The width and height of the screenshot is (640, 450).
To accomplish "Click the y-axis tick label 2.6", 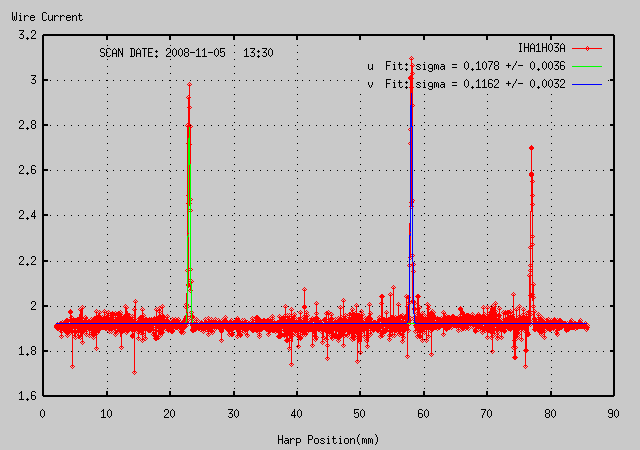I will [x=27, y=170].
